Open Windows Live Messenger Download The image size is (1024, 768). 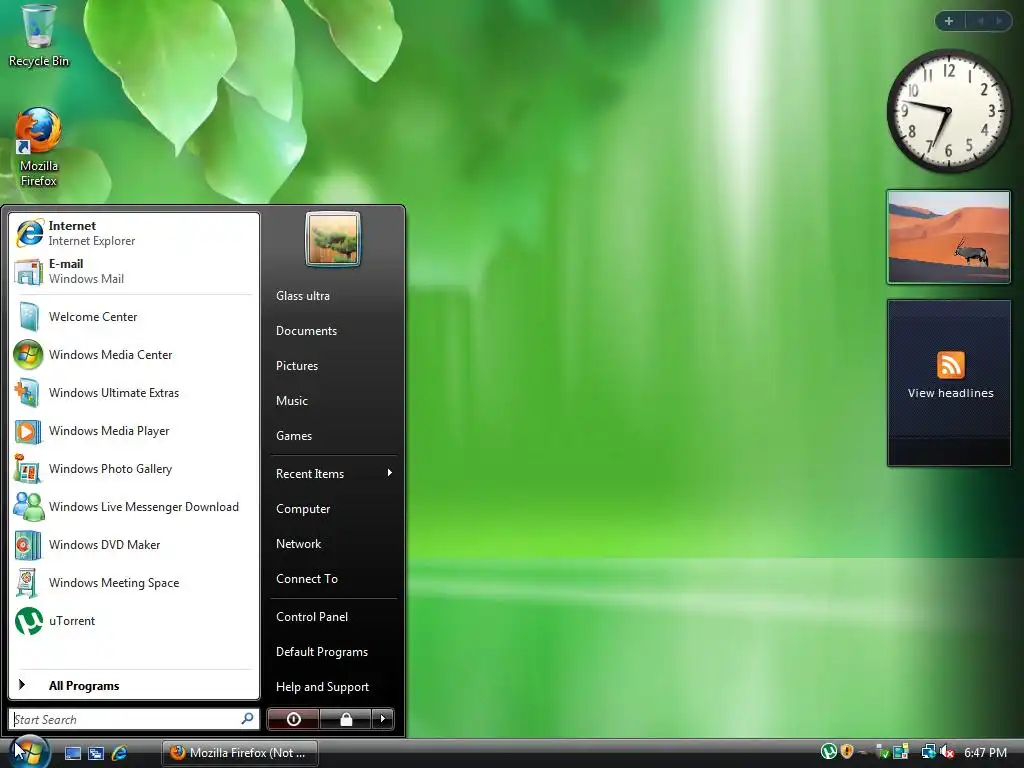(133, 507)
